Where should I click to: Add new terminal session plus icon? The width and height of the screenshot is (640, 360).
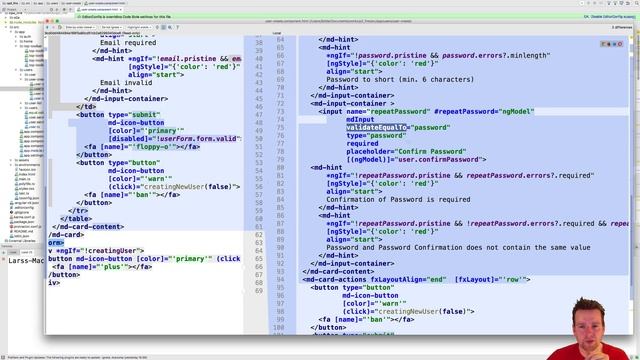tap(4, 253)
